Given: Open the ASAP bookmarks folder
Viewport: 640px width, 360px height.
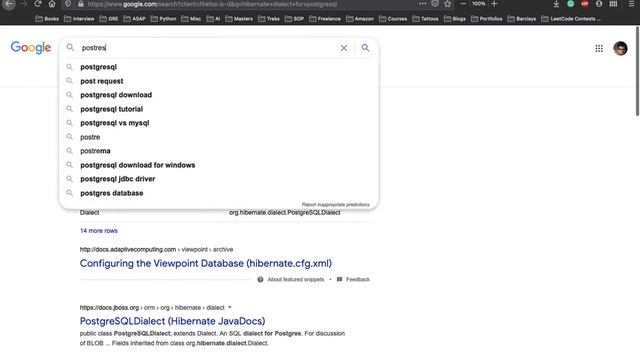Looking at the screenshot, I should click(134, 19).
